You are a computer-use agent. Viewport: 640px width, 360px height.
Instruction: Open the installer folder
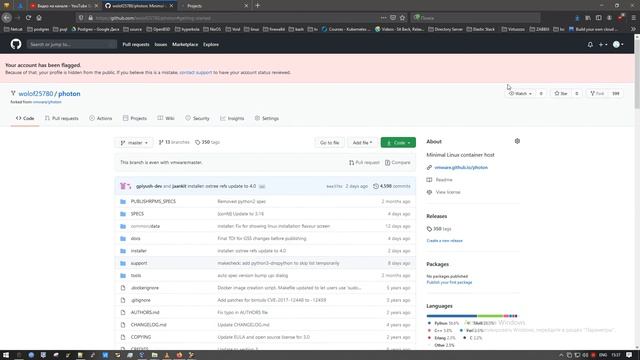138,251
